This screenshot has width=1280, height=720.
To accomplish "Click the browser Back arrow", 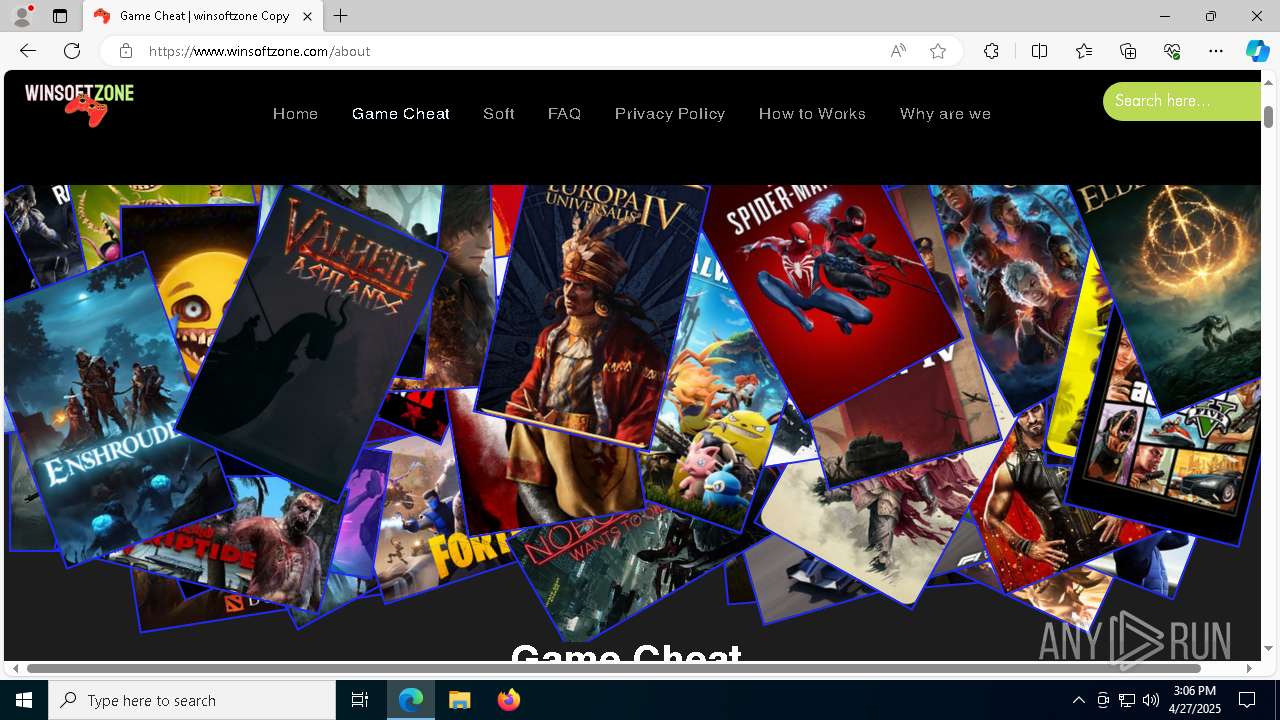I will pos(28,51).
